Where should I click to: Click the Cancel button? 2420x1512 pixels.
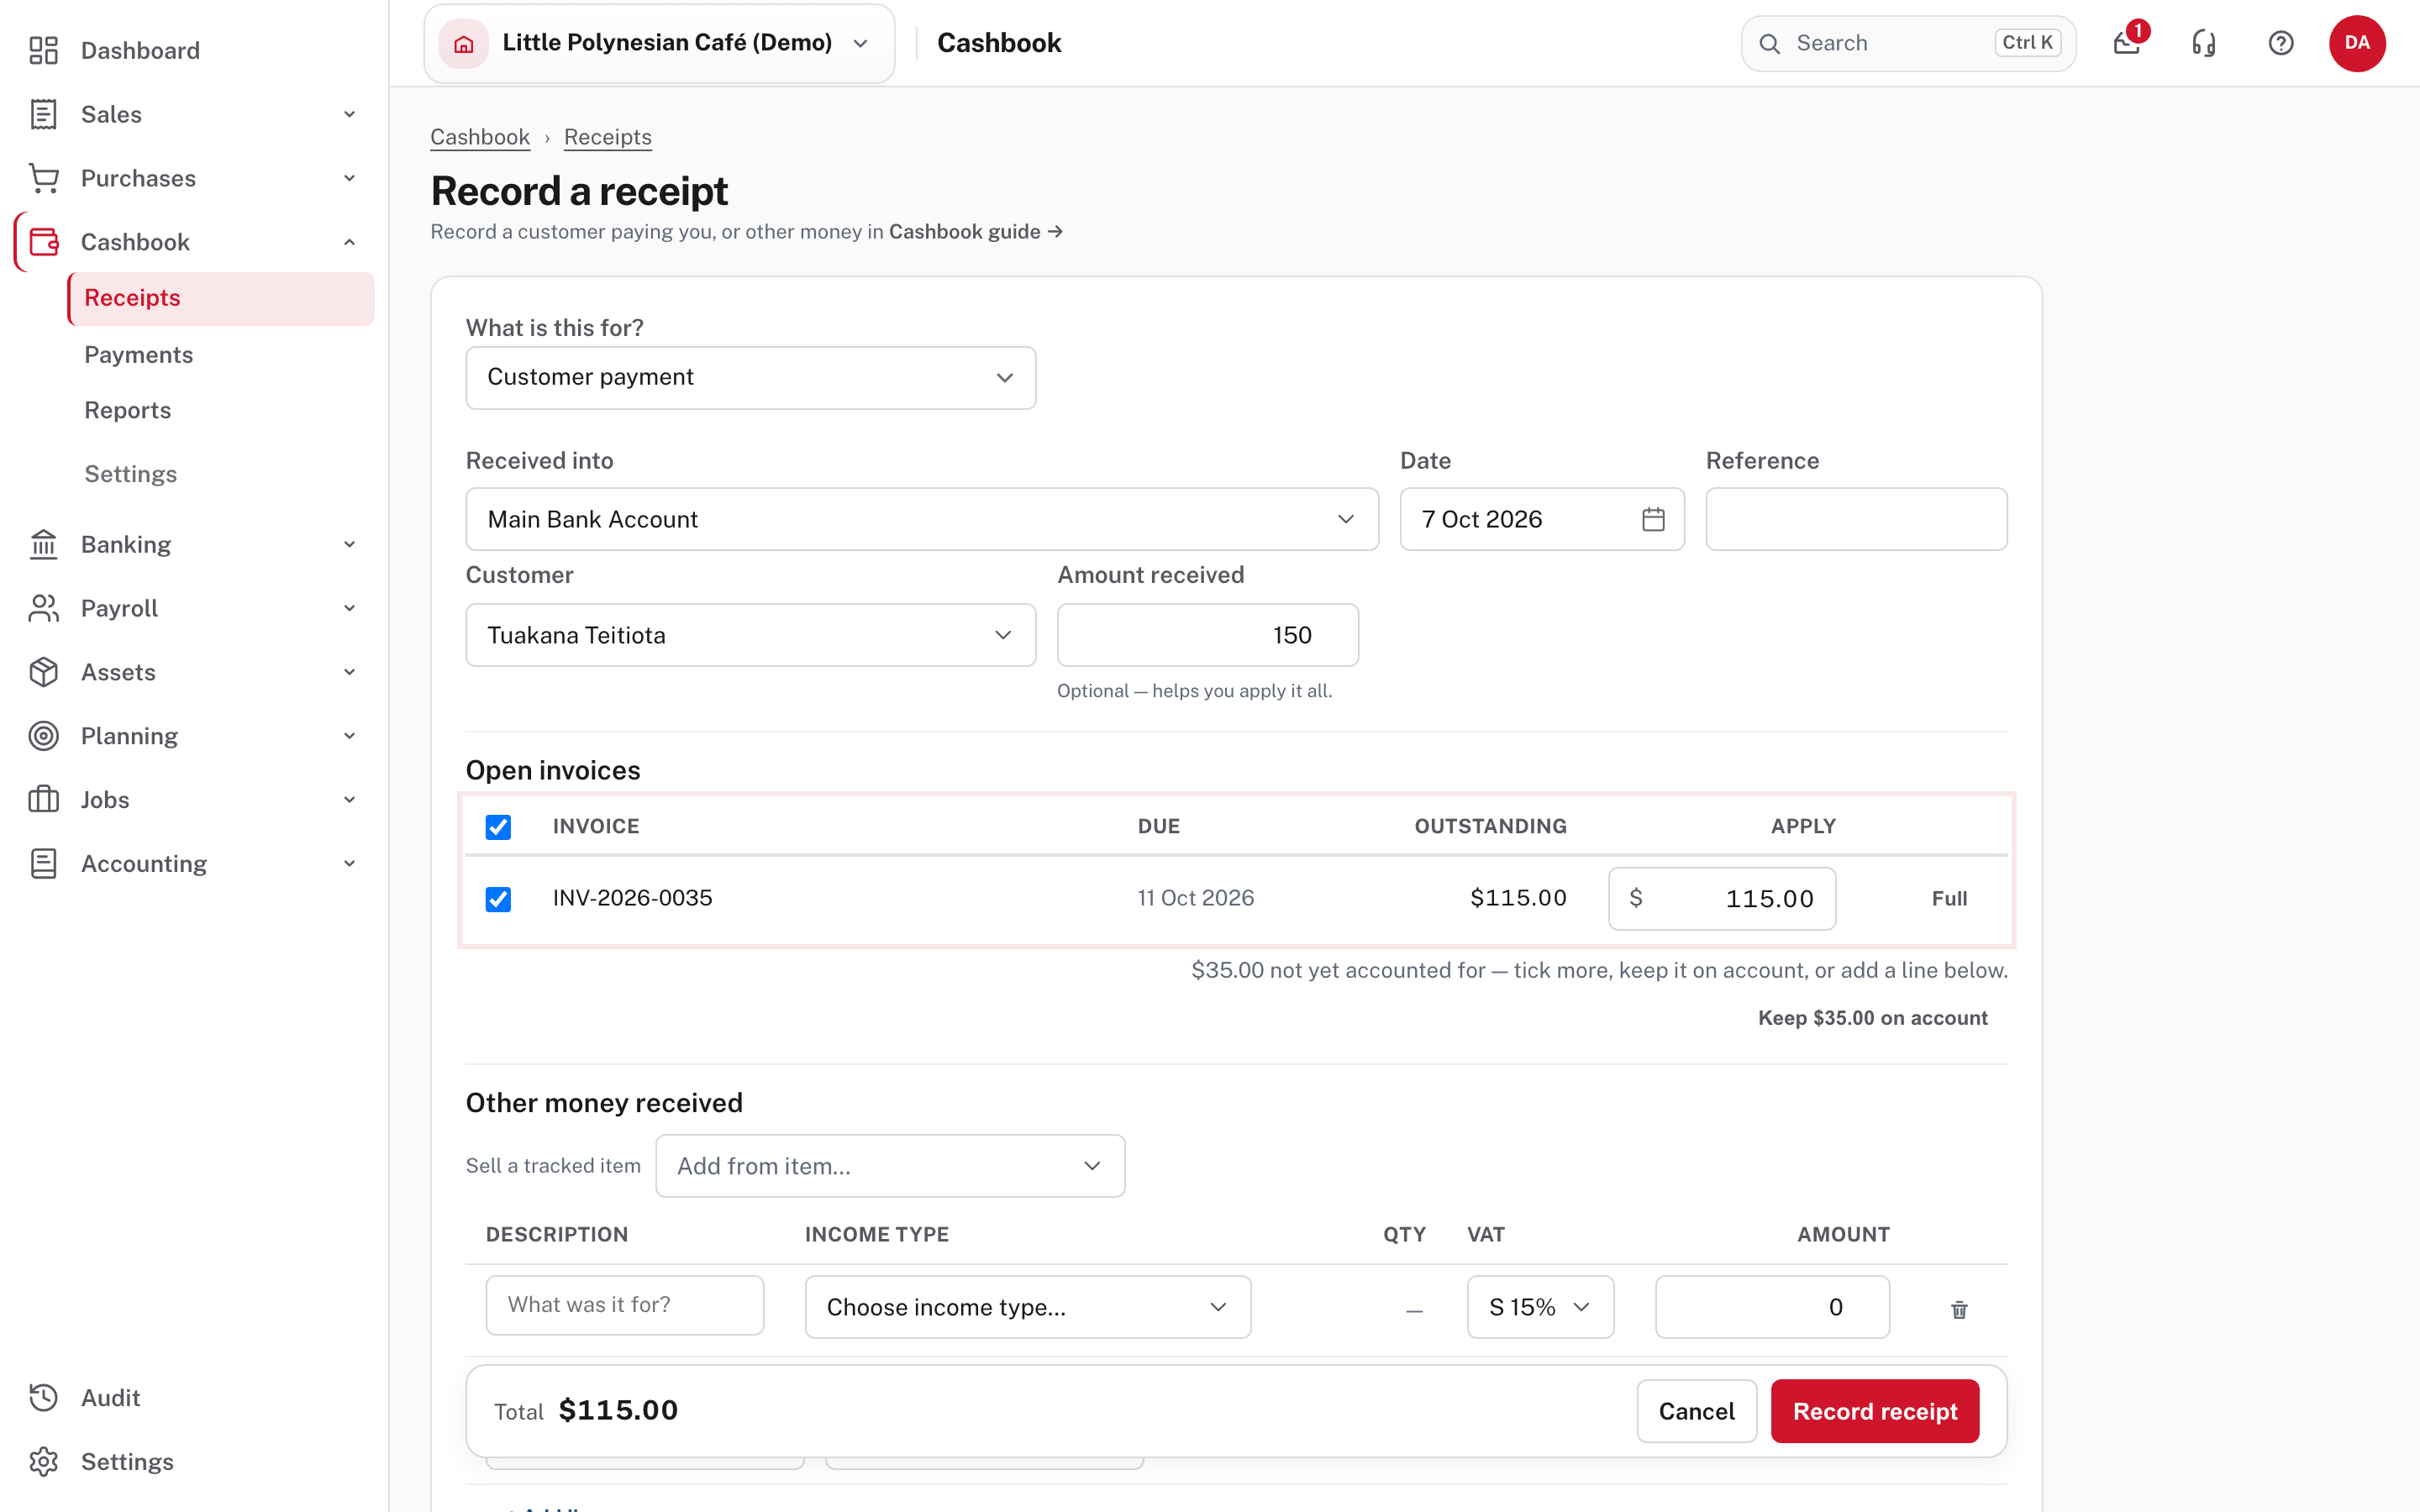pyautogui.click(x=1696, y=1411)
